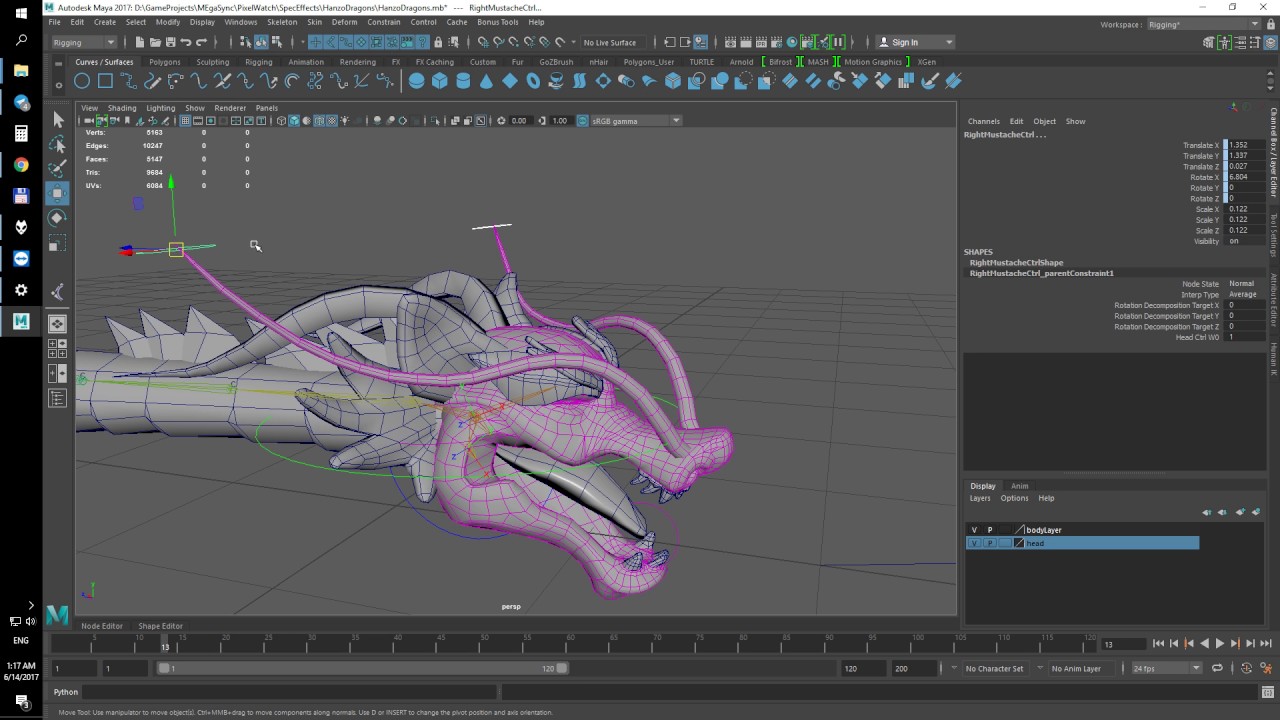Go to start of playback range
This screenshot has height=720, width=1280.
click(x=1158, y=644)
